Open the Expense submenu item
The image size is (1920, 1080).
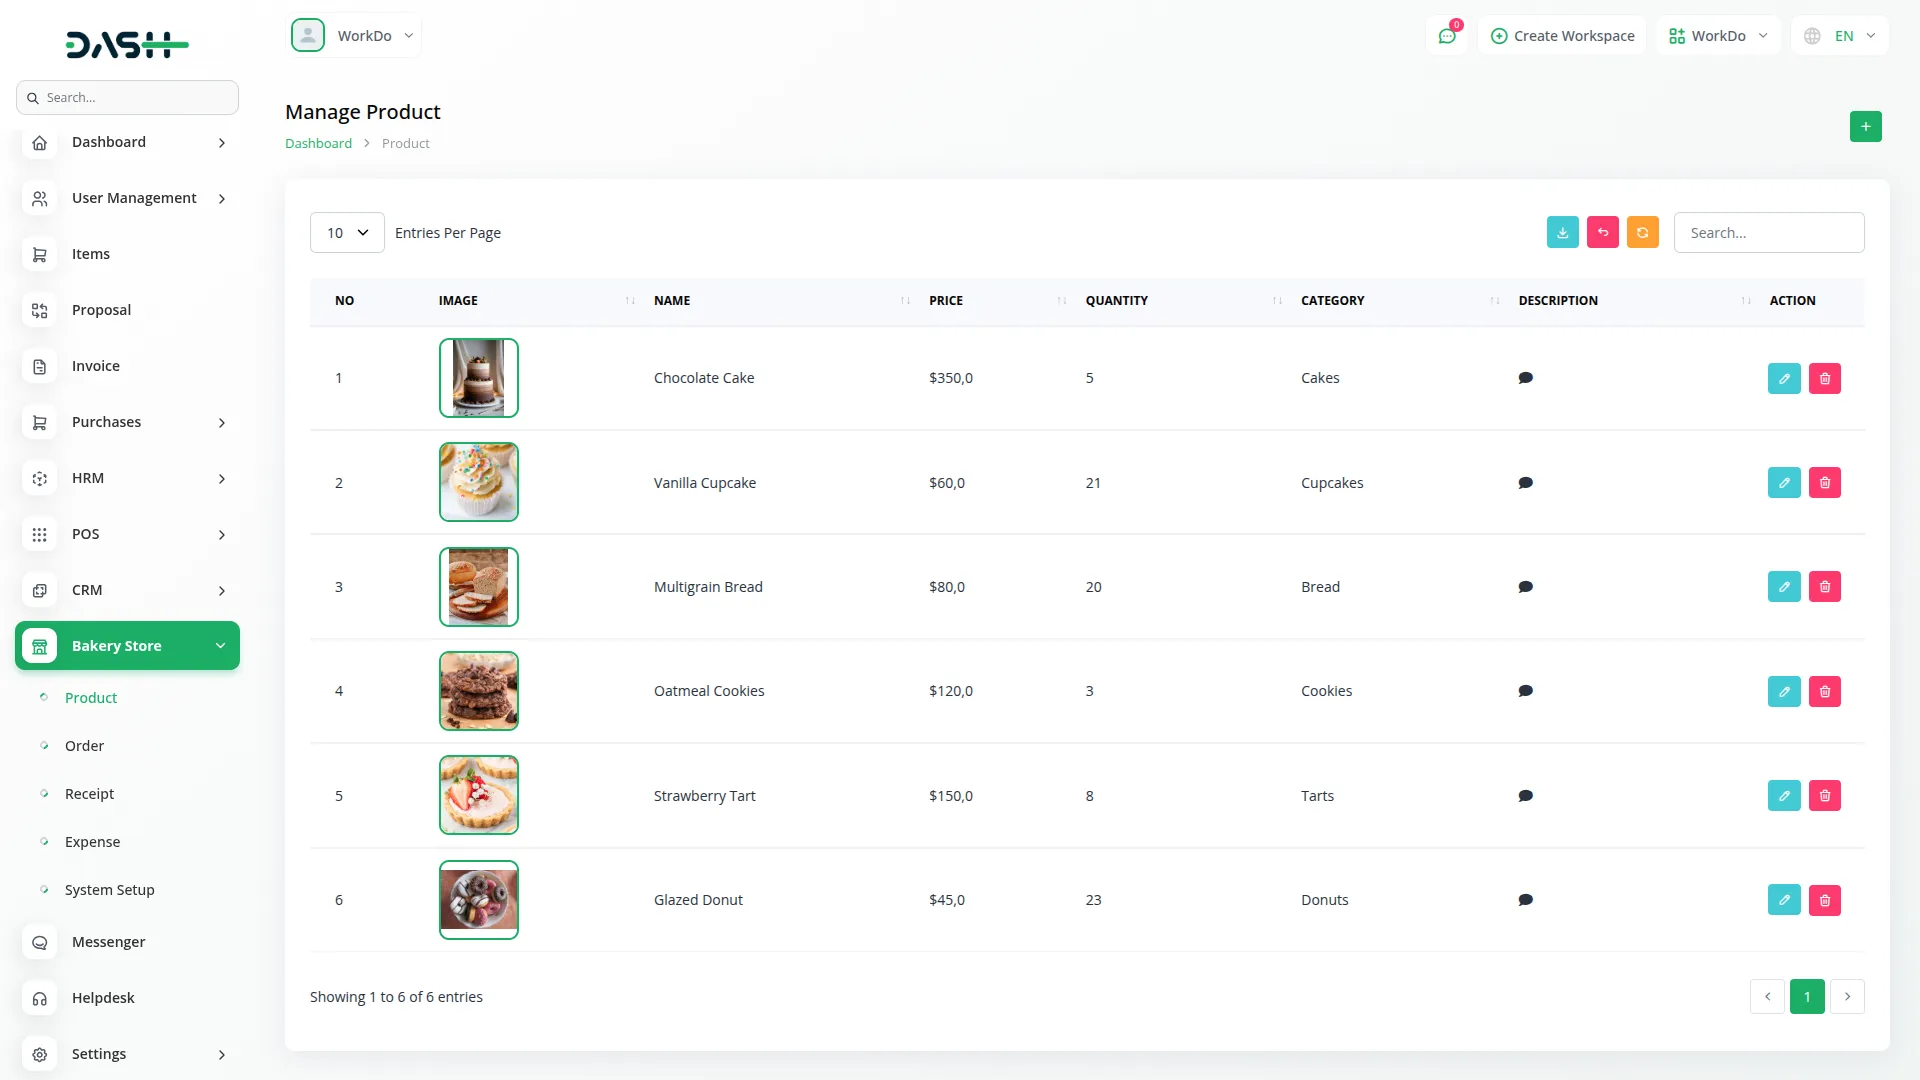(x=92, y=842)
